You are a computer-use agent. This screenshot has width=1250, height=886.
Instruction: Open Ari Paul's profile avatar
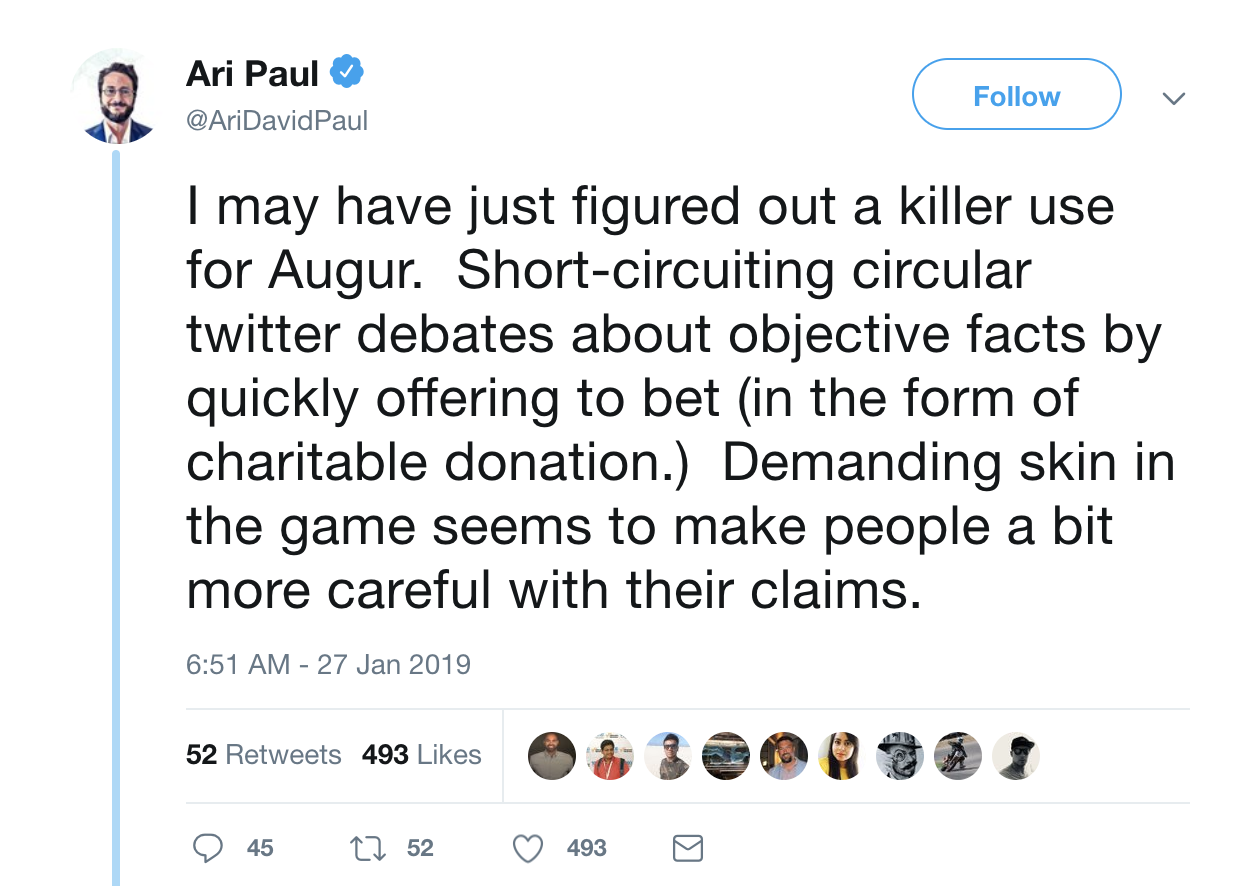pyautogui.click(x=116, y=93)
